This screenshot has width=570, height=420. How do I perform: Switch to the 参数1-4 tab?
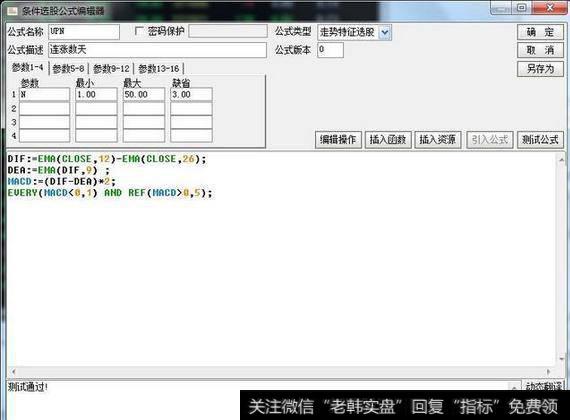(28, 68)
